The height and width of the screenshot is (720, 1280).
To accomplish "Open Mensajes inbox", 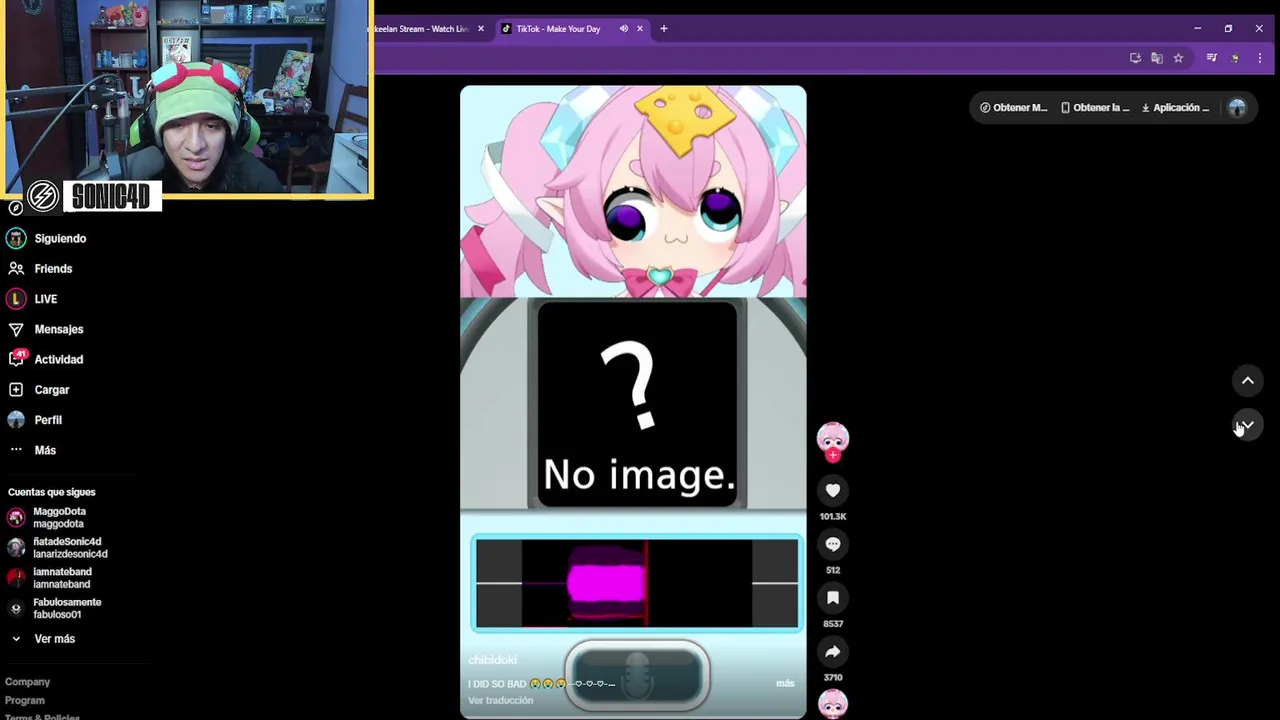I will (x=58, y=329).
